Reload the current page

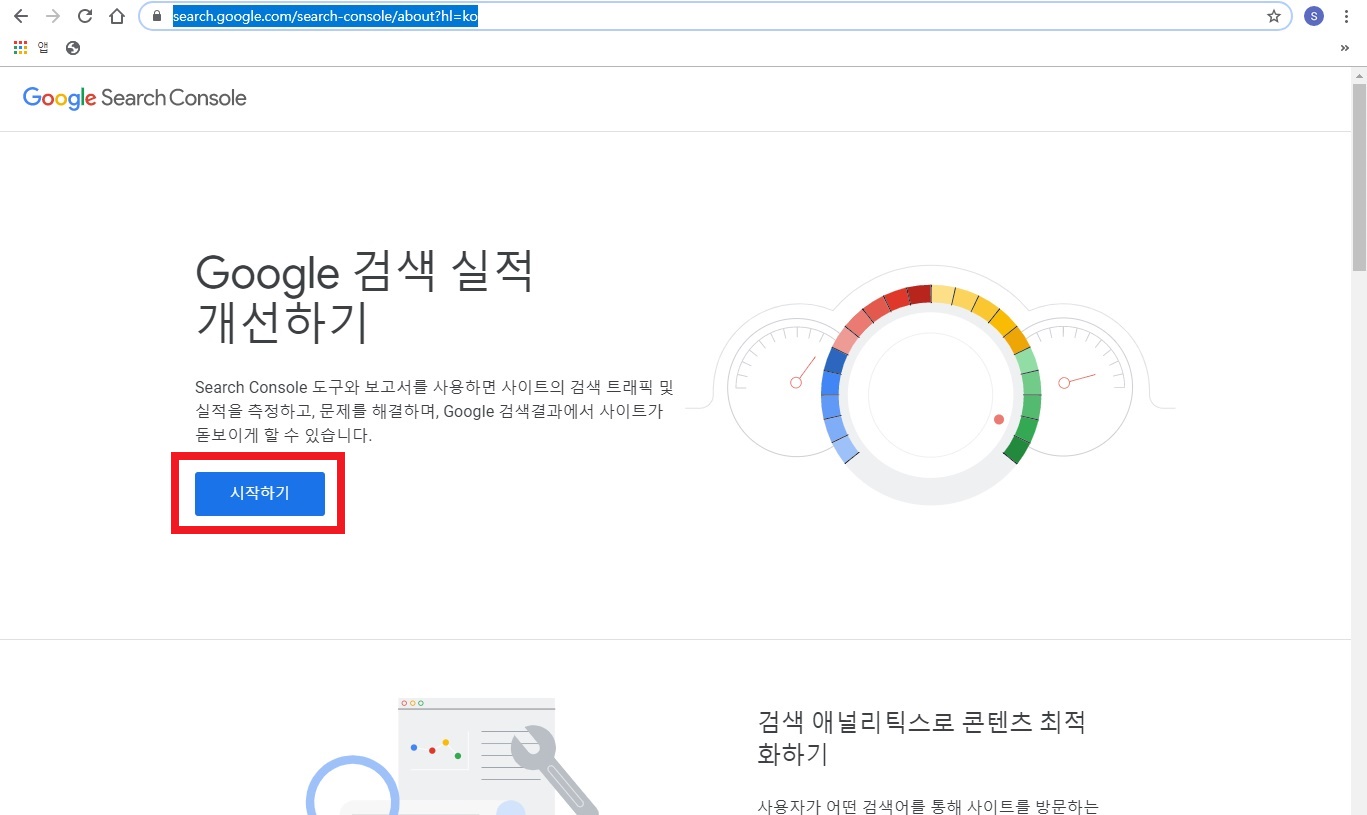pos(85,16)
